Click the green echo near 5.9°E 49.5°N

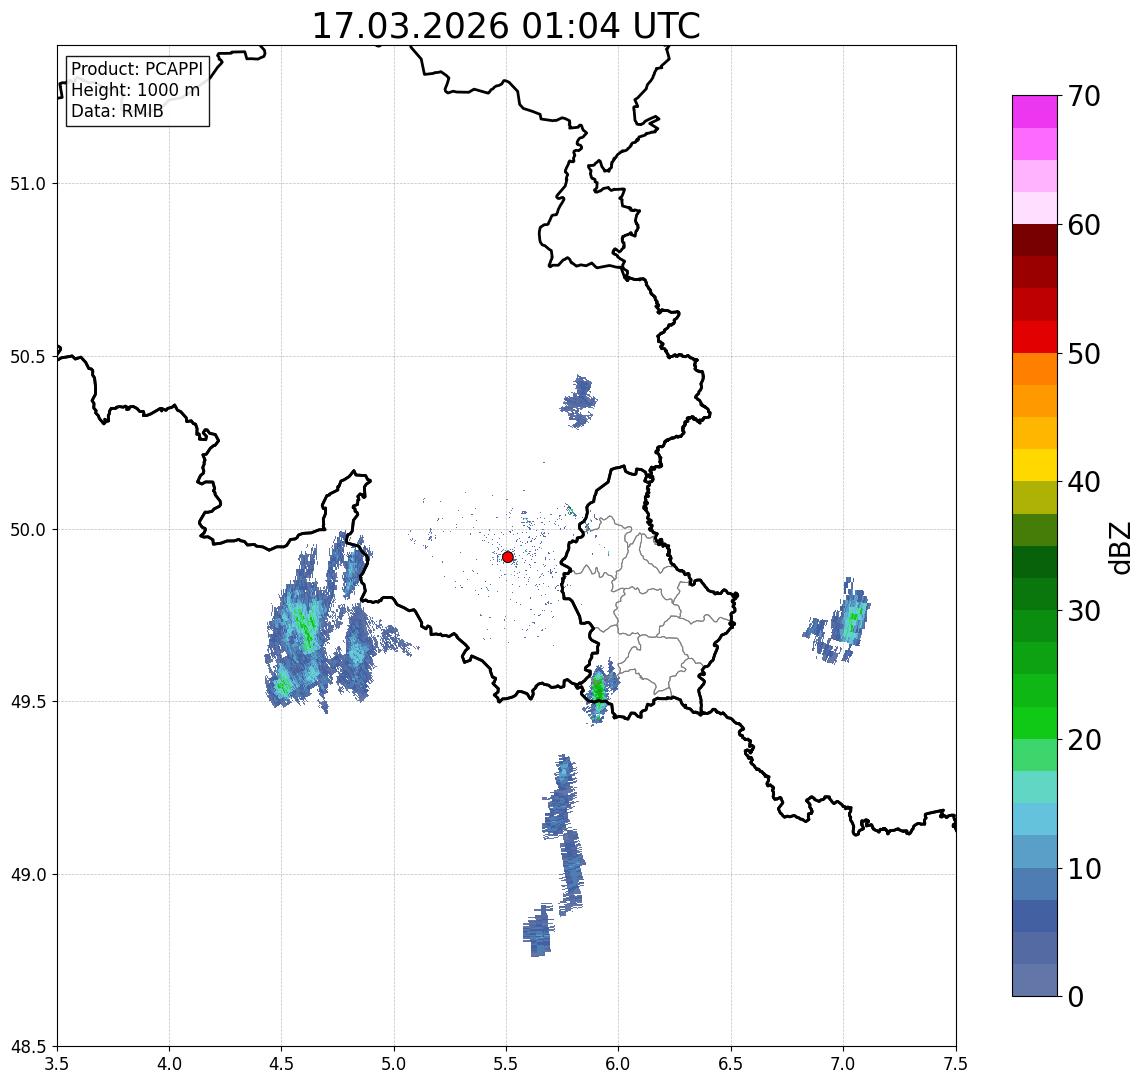(599, 692)
